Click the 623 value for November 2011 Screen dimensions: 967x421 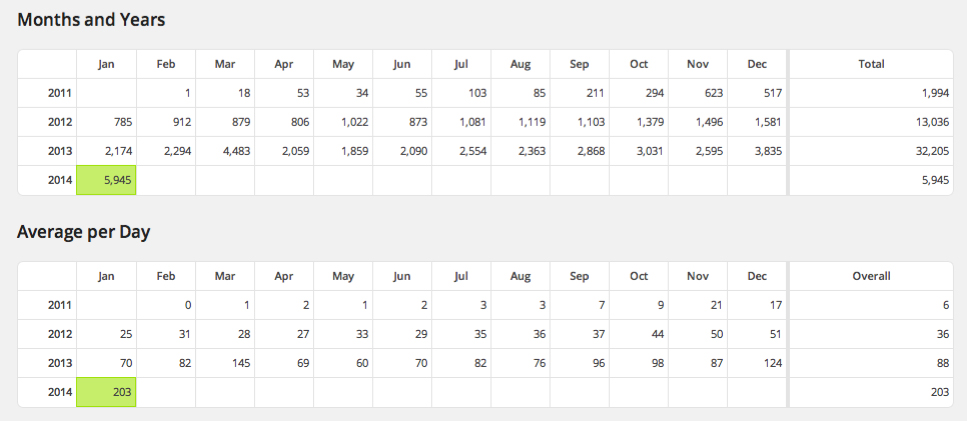(x=697, y=93)
